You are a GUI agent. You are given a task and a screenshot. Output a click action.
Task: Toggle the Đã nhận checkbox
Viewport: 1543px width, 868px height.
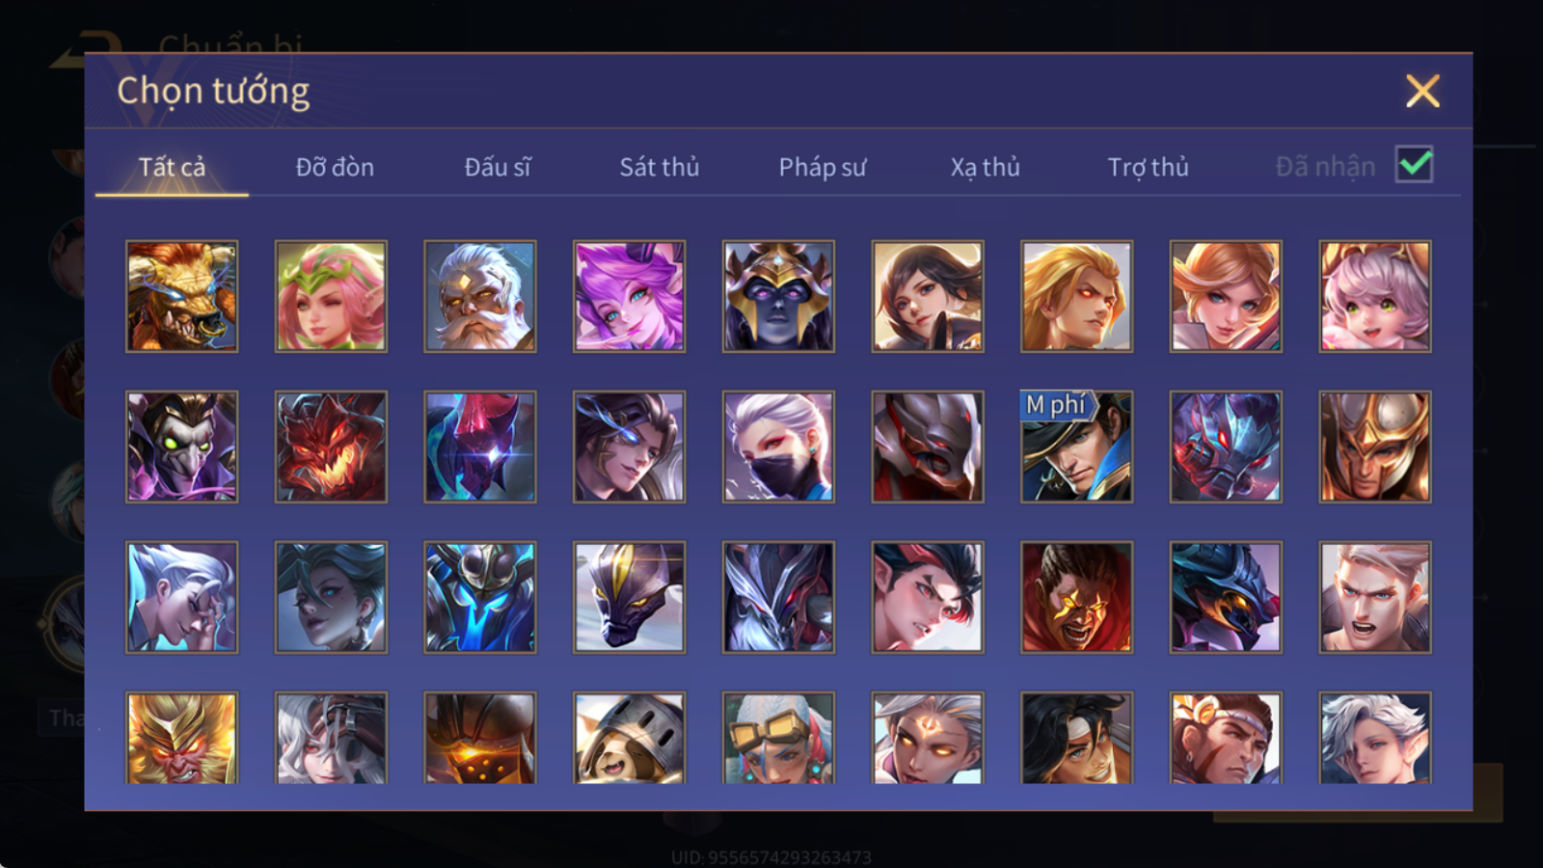click(1414, 165)
